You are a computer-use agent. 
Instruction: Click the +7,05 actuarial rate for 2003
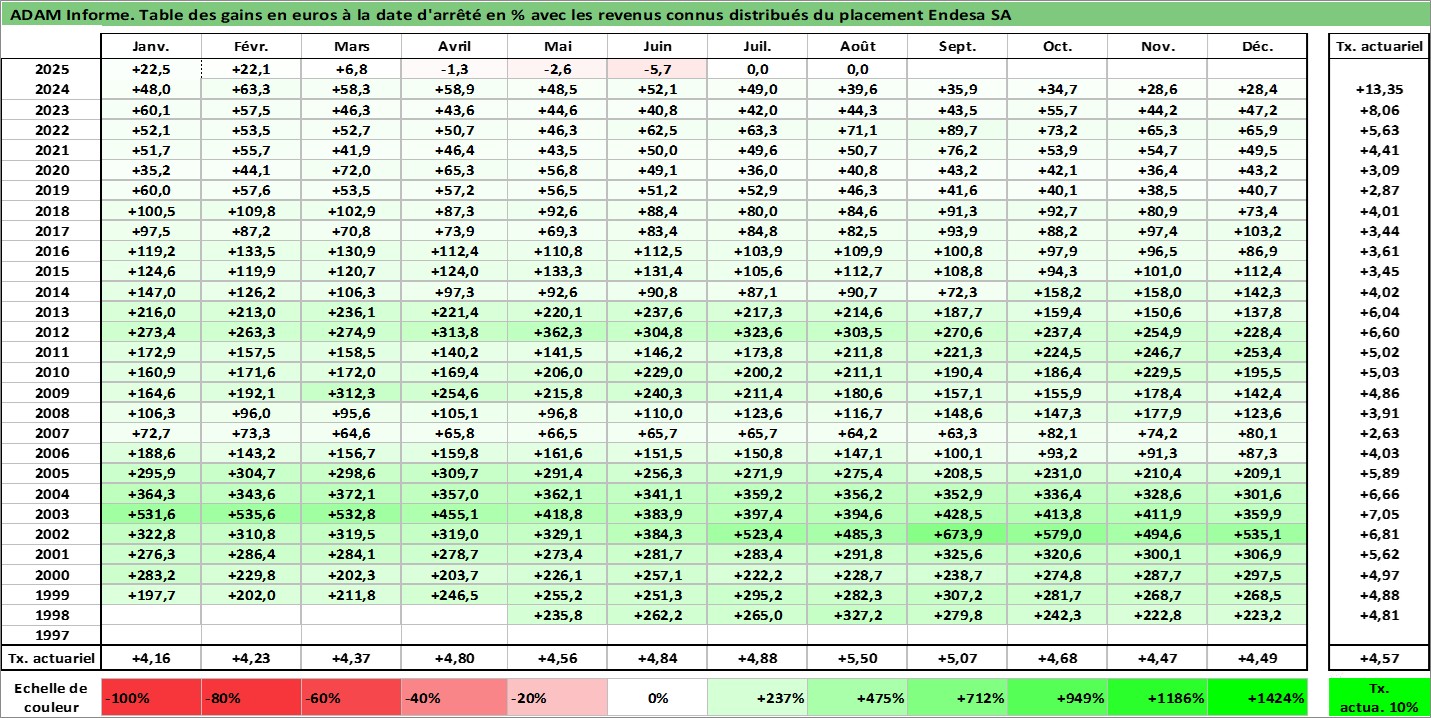tap(1378, 514)
